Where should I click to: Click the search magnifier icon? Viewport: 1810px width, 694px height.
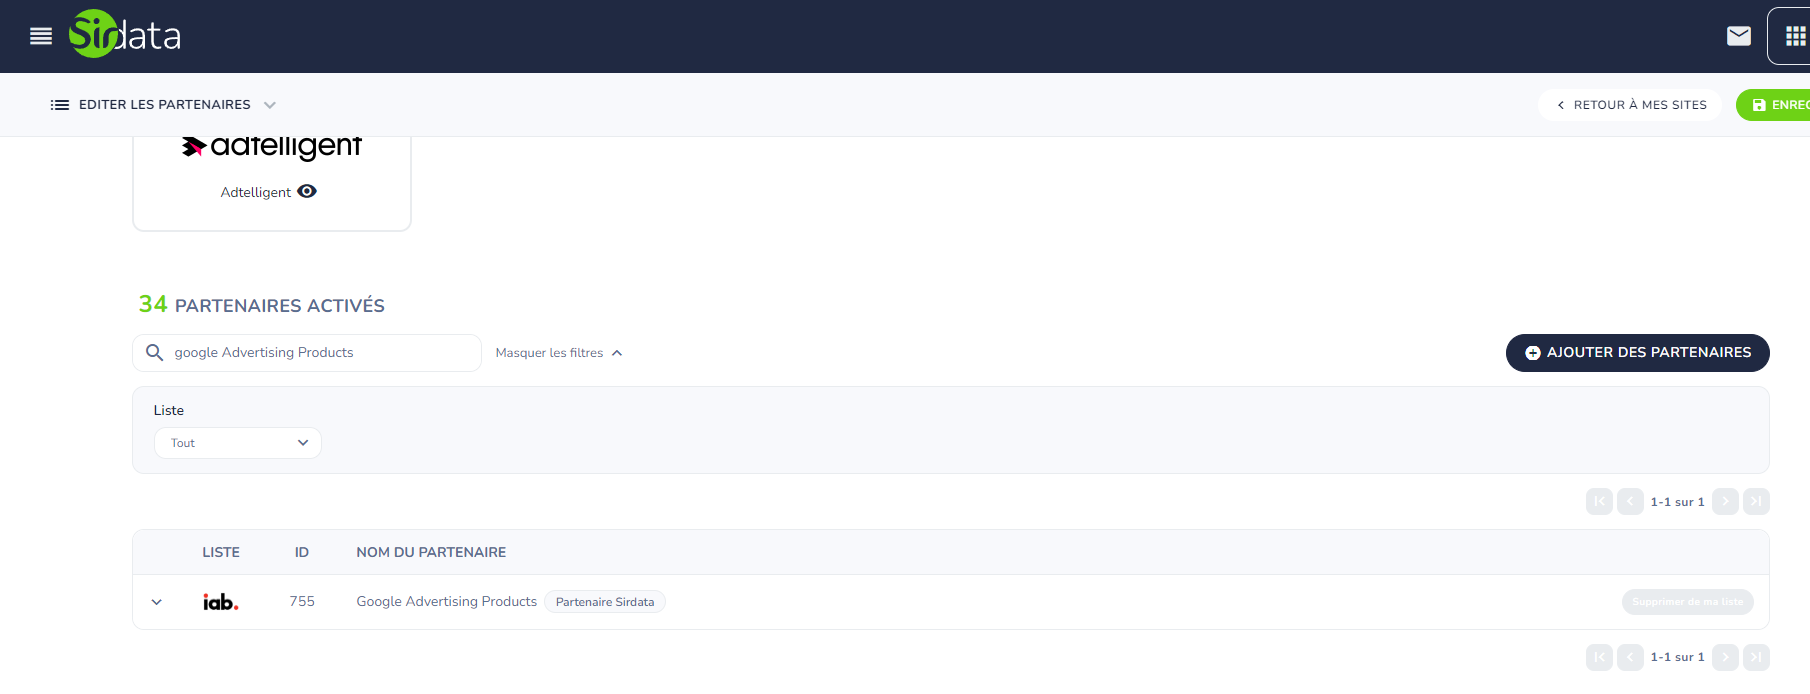point(155,353)
